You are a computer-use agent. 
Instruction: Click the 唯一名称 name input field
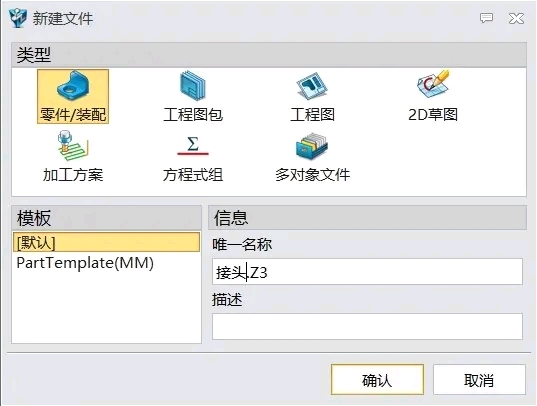point(367,272)
